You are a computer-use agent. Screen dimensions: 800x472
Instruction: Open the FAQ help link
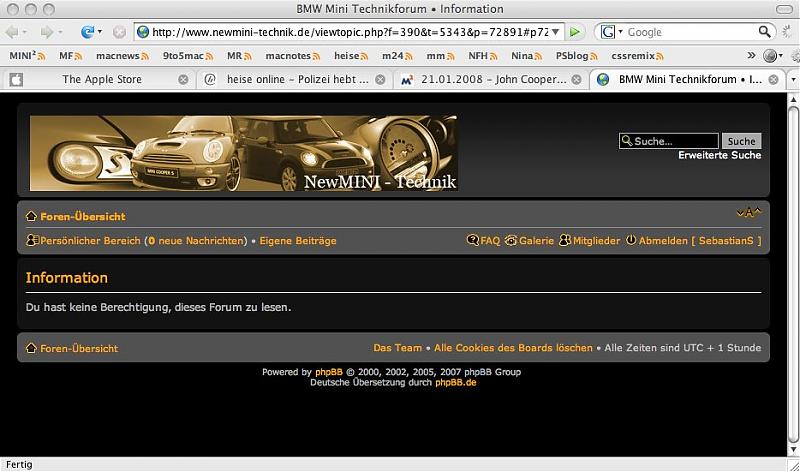pyautogui.click(x=483, y=241)
